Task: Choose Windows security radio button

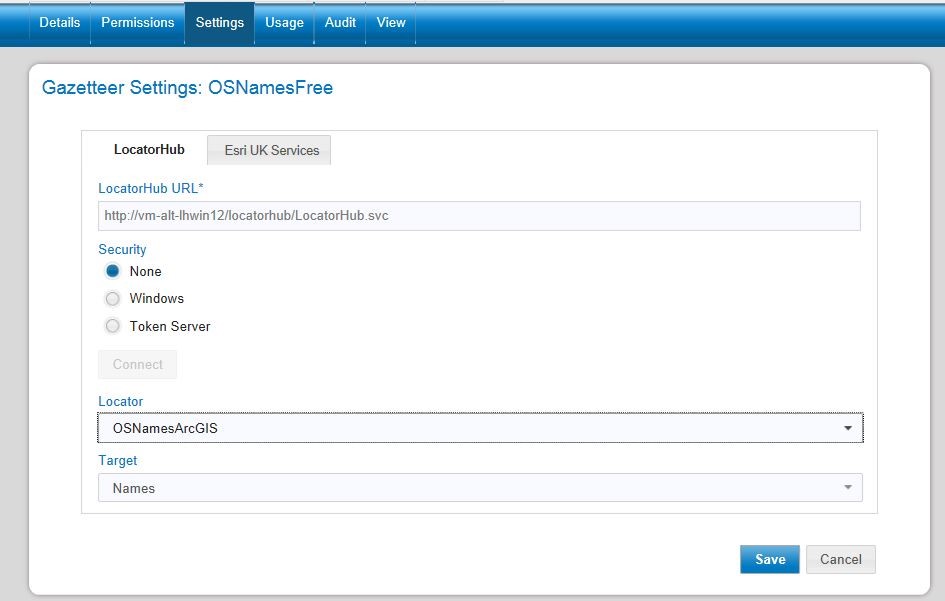Action: coord(112,298)
